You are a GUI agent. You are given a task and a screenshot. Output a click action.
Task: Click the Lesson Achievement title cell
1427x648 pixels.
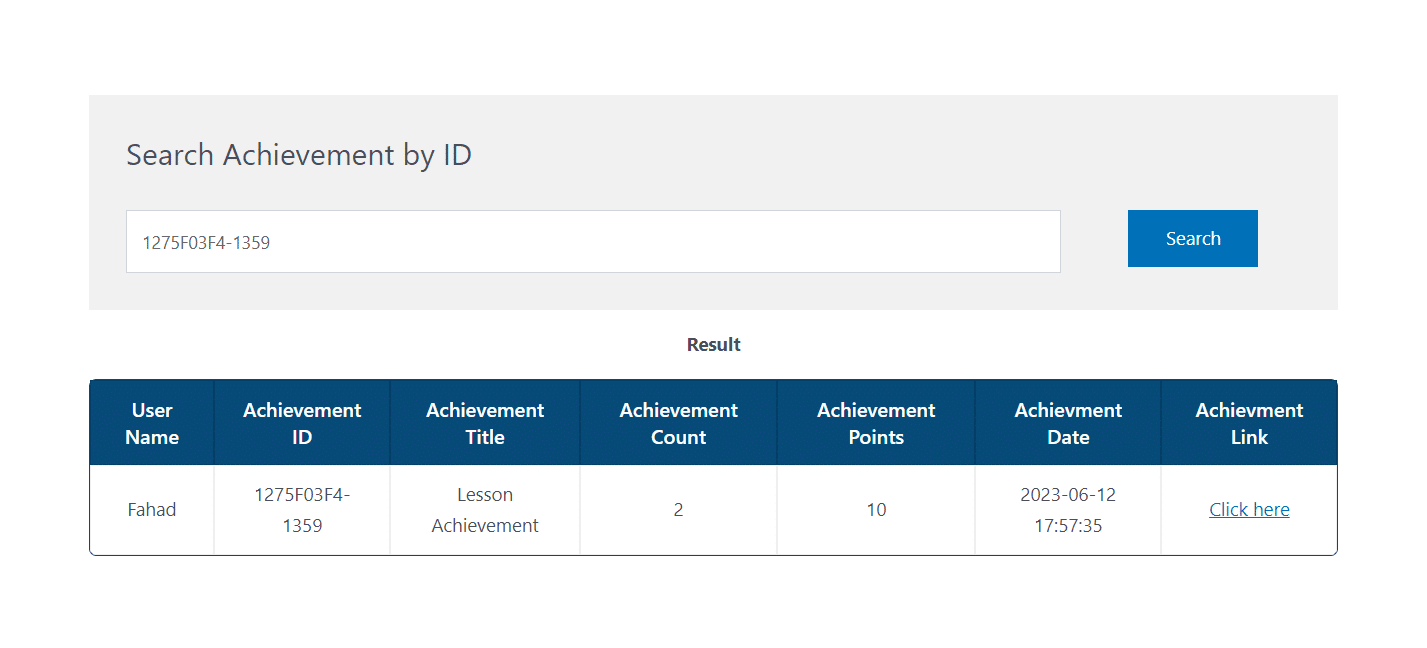click(x=485, y=510)
